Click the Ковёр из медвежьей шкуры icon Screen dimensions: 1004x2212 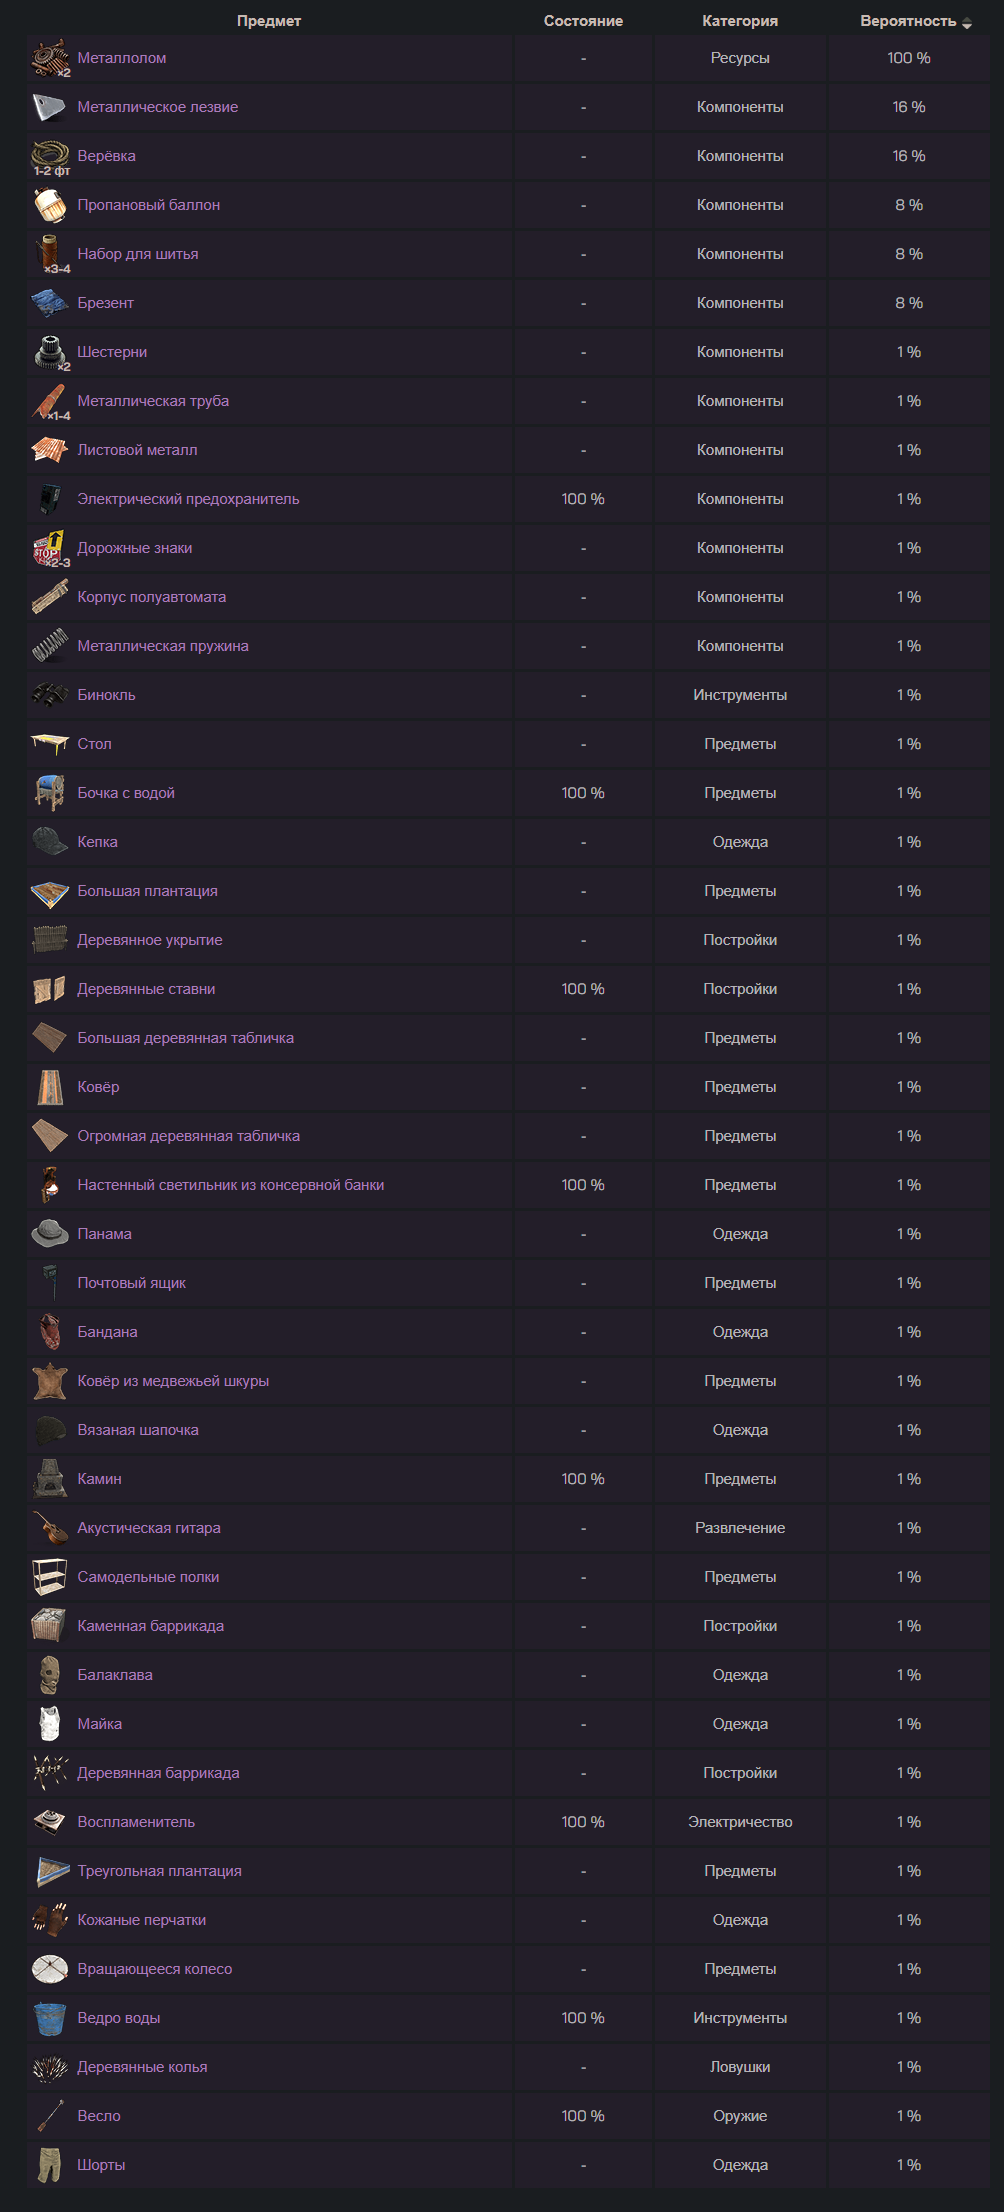tap(50, 1381)
